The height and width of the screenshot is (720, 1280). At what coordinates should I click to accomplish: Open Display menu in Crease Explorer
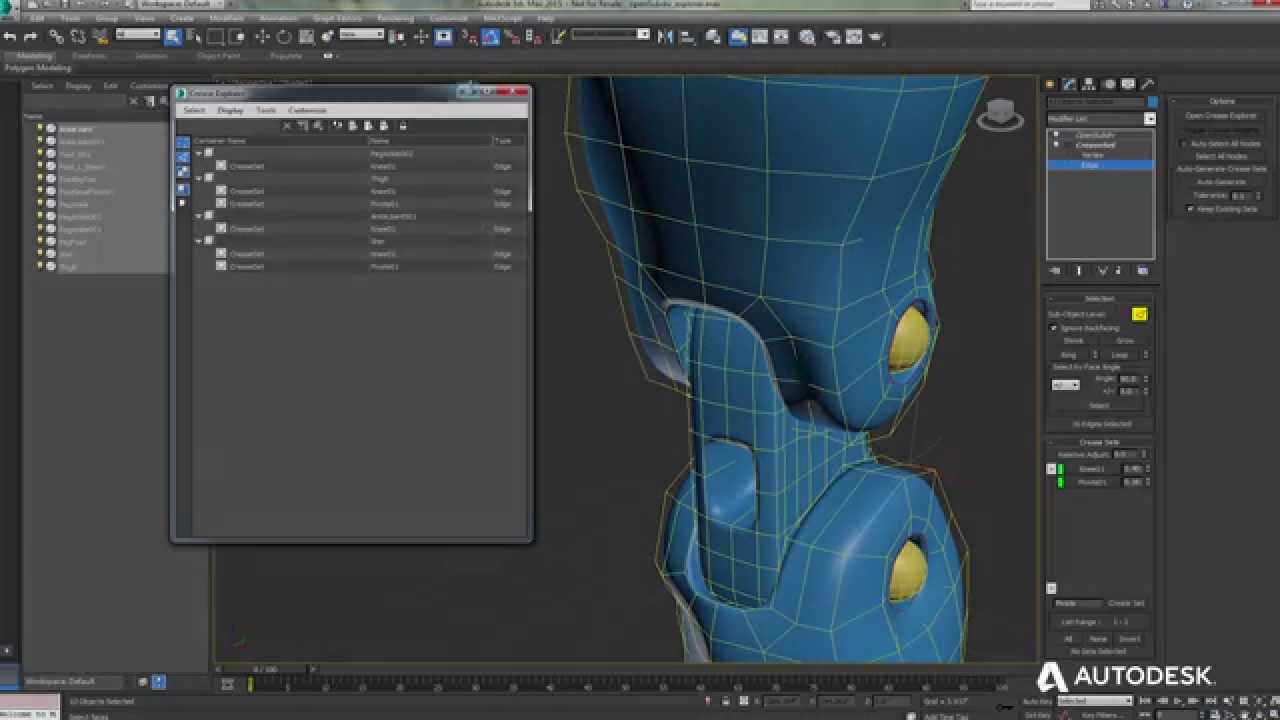pyautogui.click(x=230, y=110)
